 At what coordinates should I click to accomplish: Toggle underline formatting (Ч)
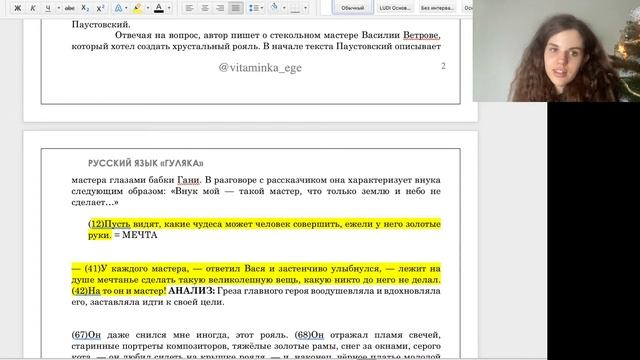coord(48,8)
